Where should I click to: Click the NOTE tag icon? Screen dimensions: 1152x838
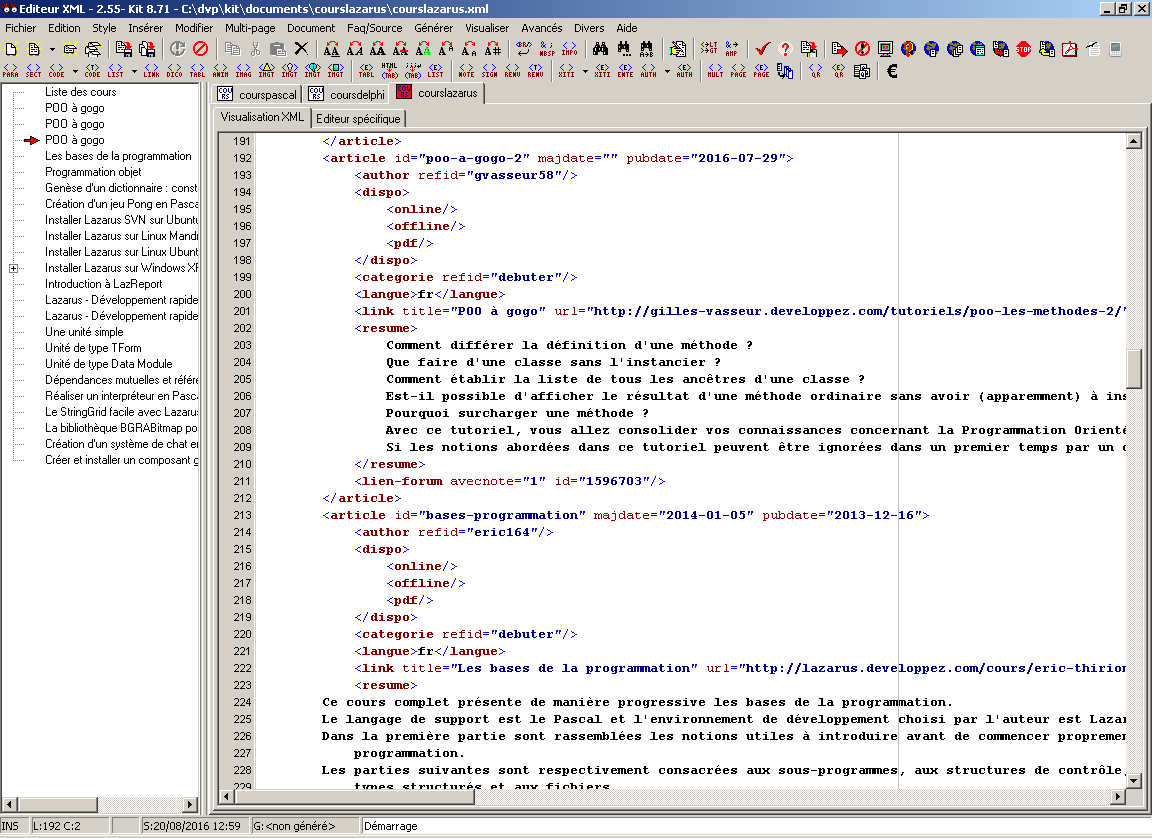point(466,71)
